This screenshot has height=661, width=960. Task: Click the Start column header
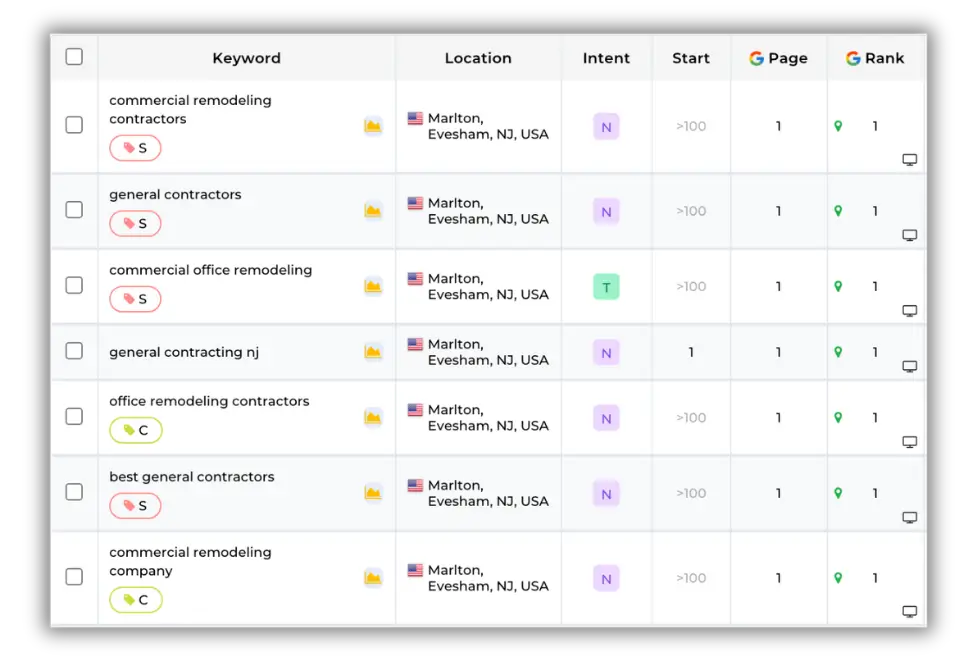(x=690, y=58)
